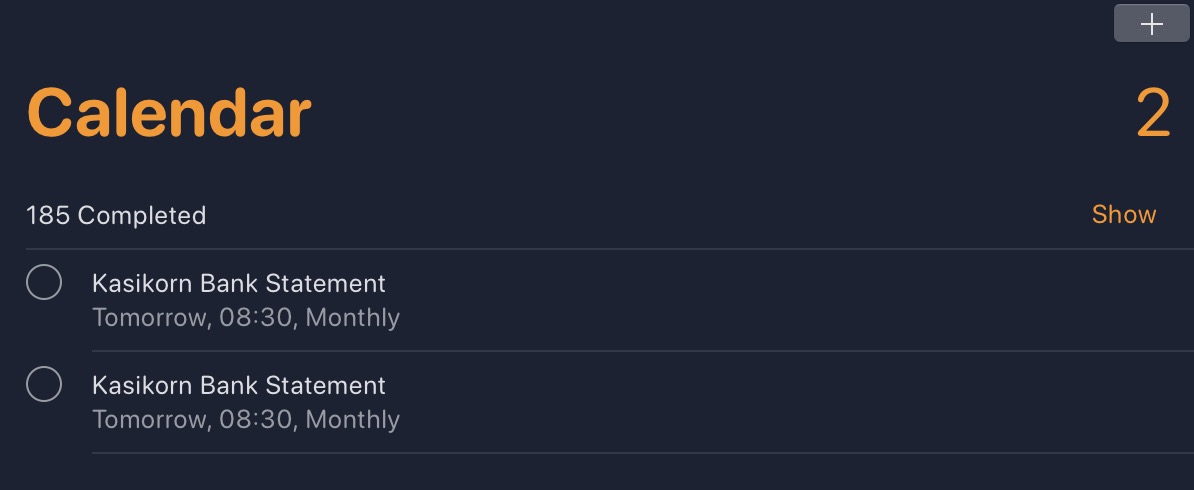
Task: Select the first Kasikorn Bank Statement title
Action: pyautogui.click(x=238, y=284)
